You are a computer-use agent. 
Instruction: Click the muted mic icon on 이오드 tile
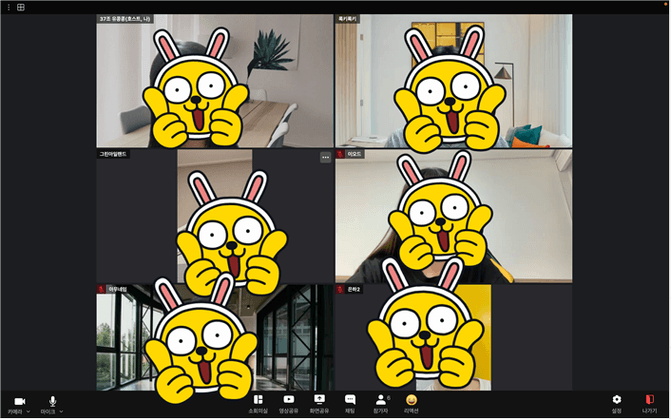tap(341, 154)
